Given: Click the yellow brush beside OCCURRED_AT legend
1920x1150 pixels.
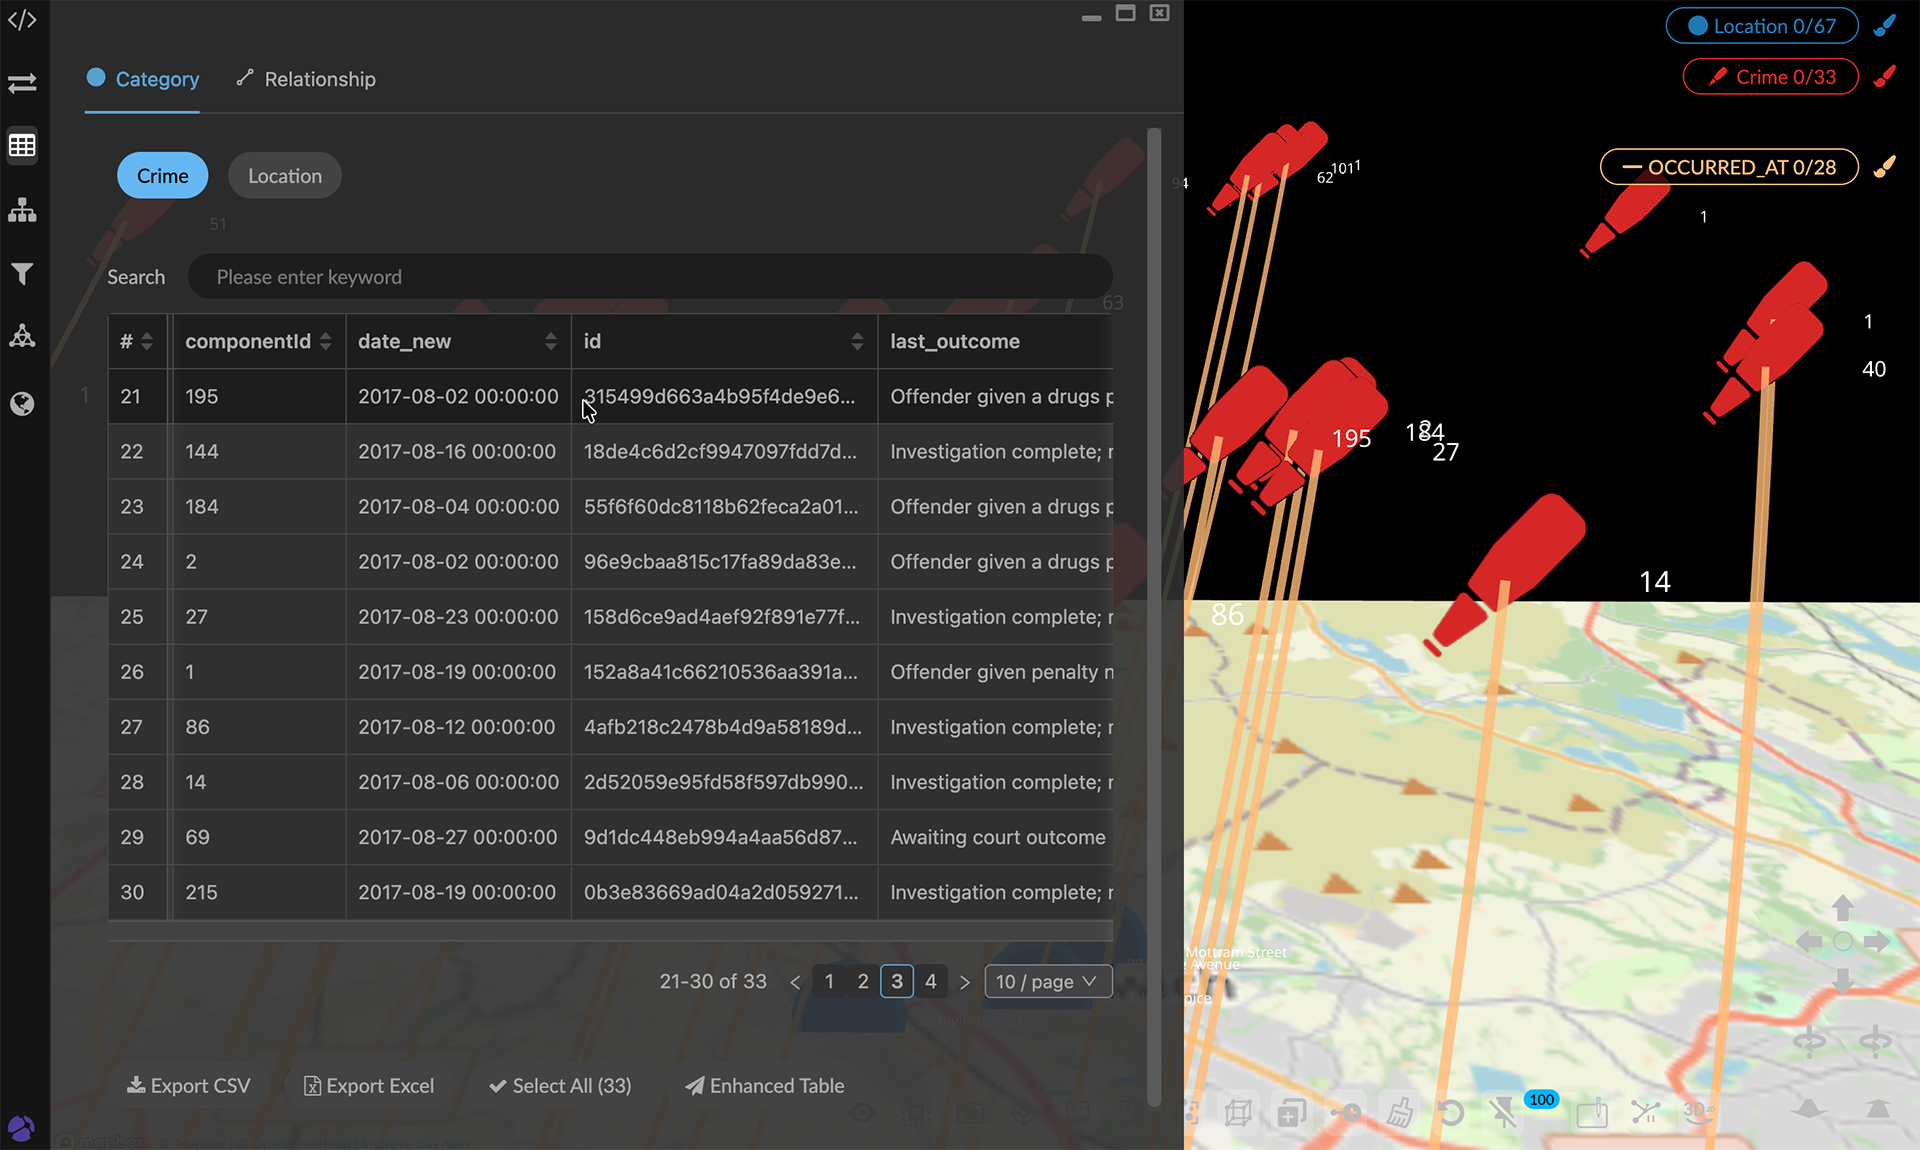Looking at the screenshot, I should coord(1885,167).
